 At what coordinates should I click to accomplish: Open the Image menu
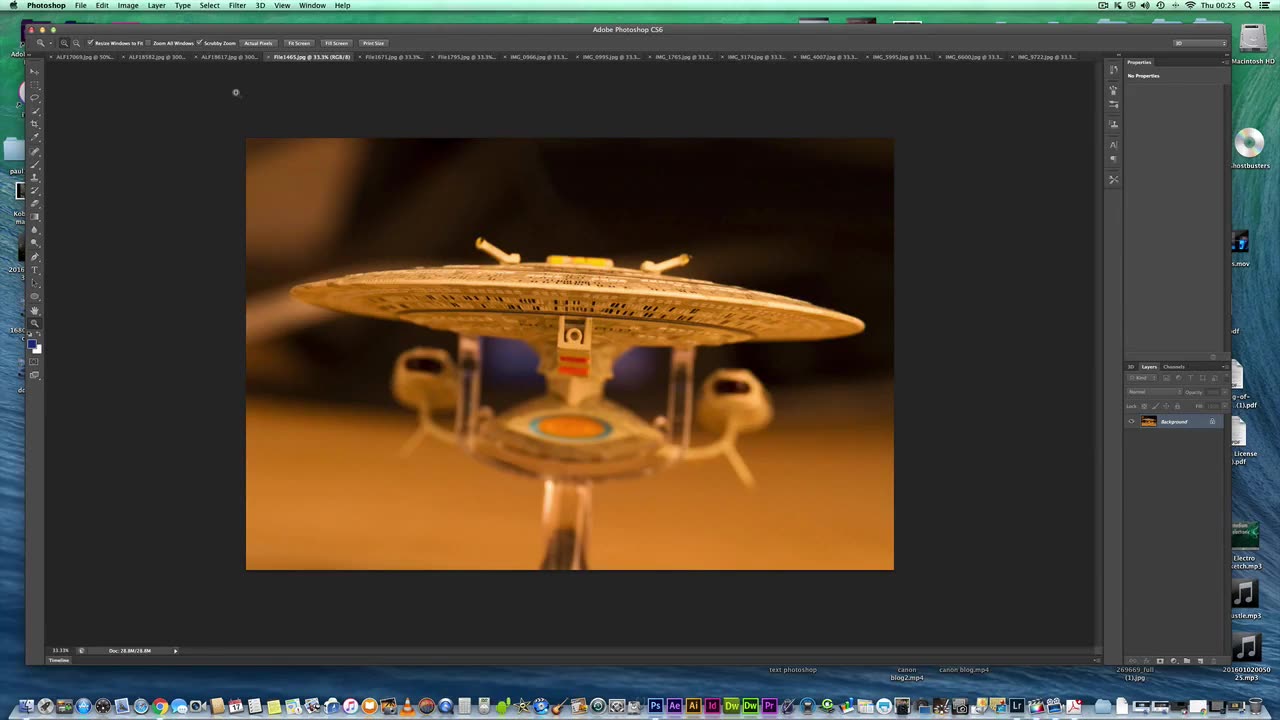[x=128, y=6]
